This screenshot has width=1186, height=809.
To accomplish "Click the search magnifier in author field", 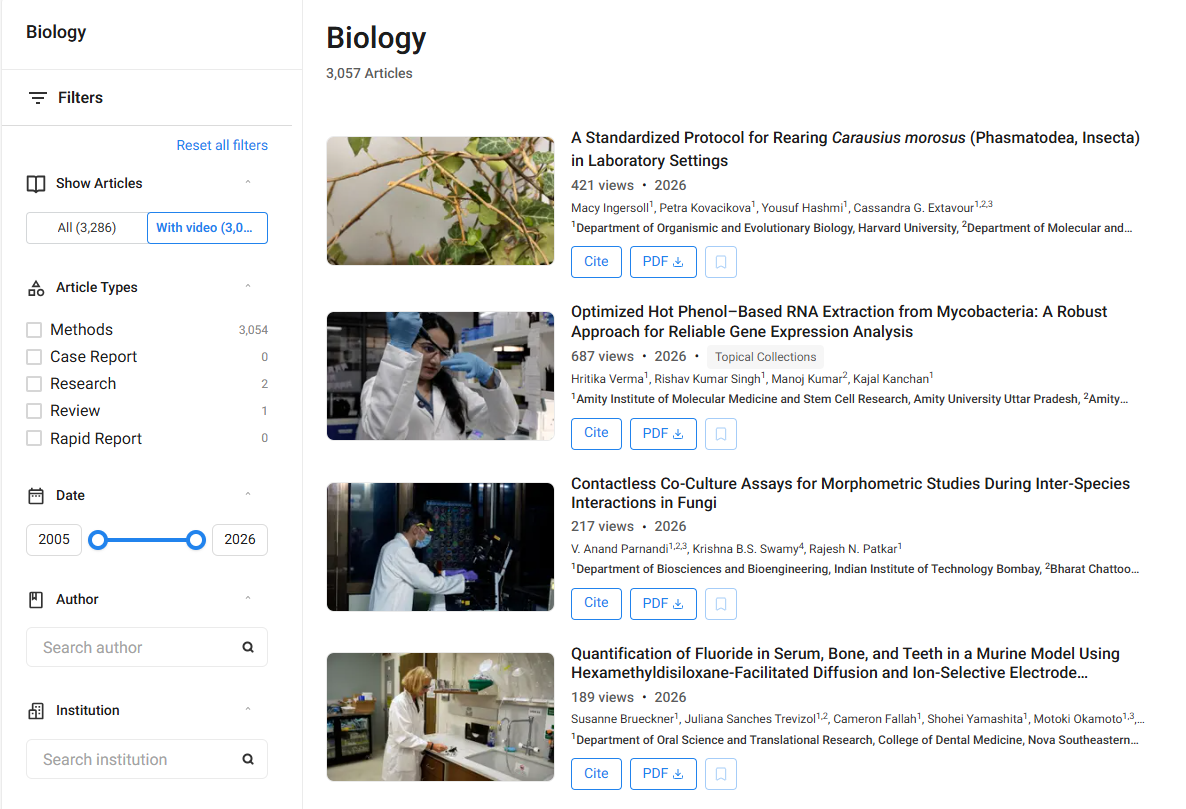I will coord(248,647).
